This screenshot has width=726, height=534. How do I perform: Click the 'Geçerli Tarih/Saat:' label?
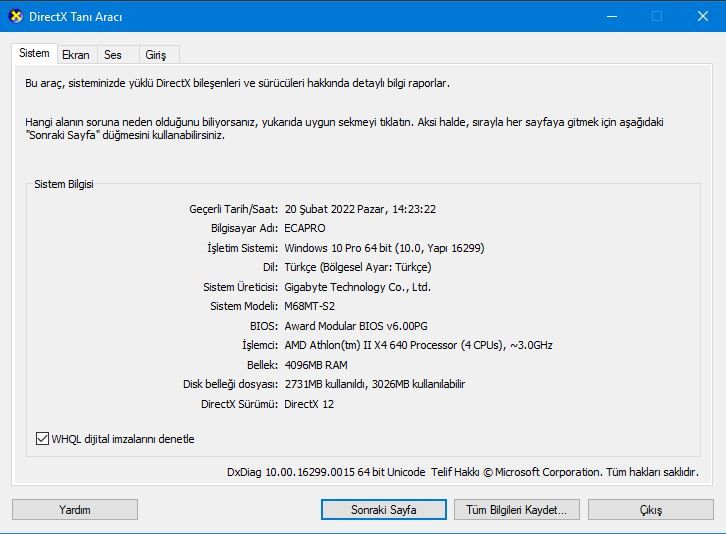(x=233, y=209)
